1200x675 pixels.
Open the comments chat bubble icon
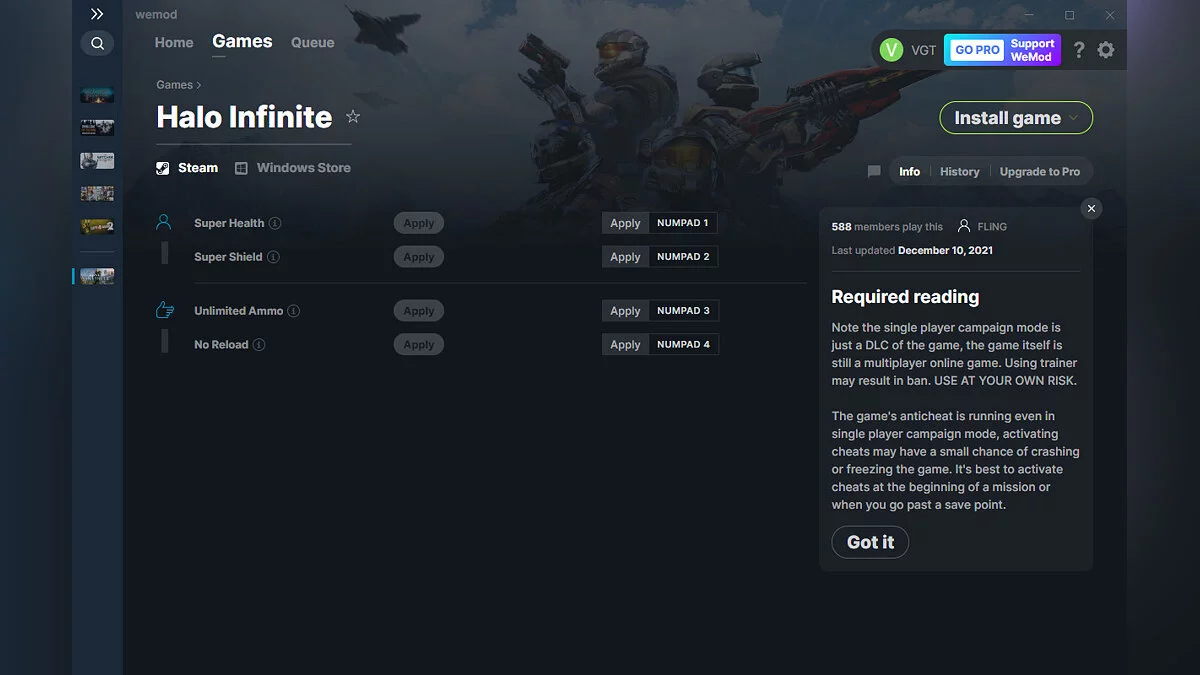pyautogui.click(x=874, y=172)
